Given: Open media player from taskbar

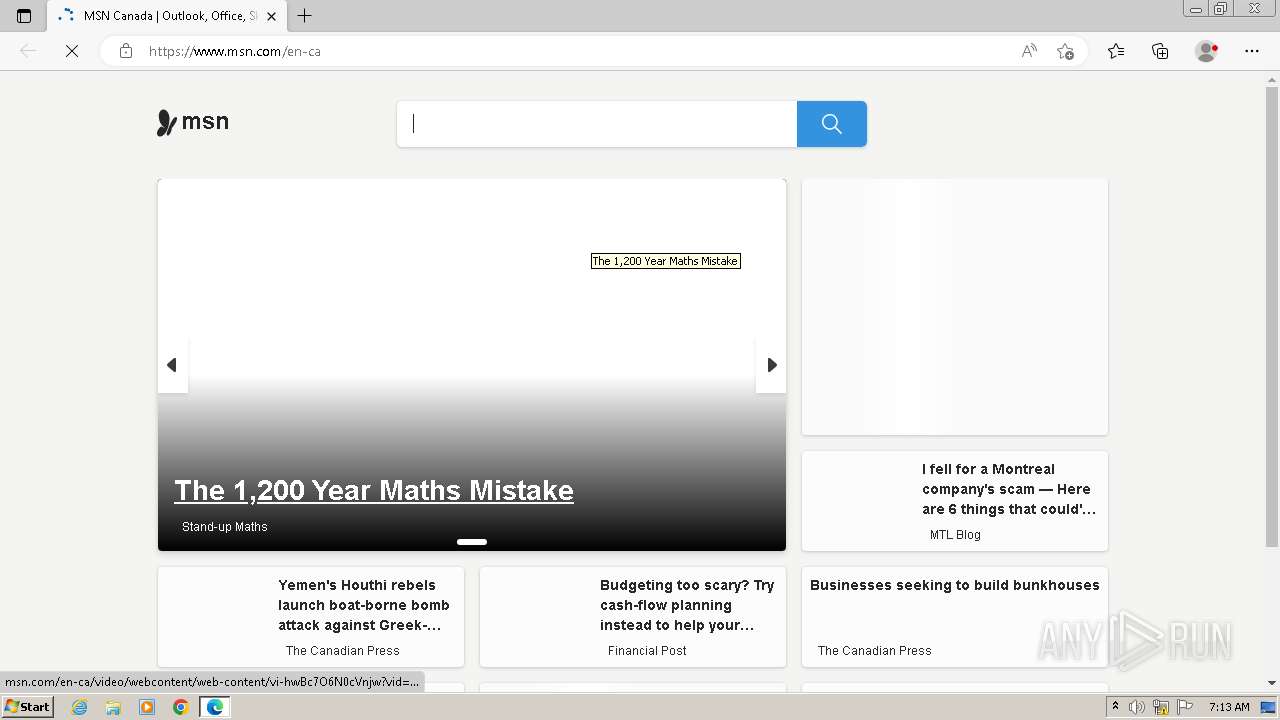Looking at the screenshot, I should pos(147,707).
